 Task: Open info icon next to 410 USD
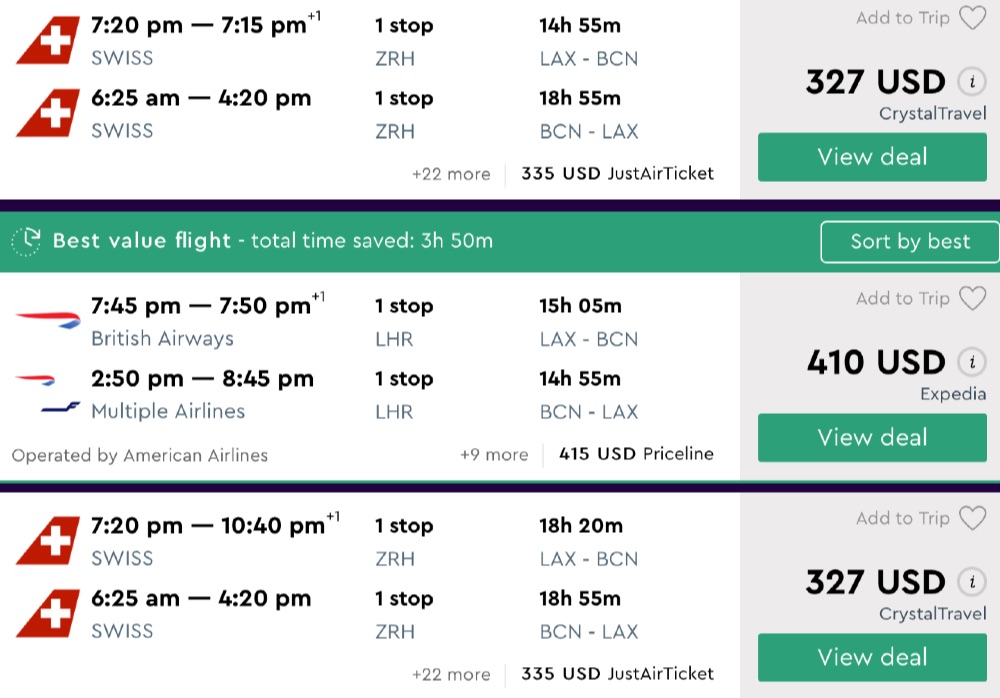click(970, 362)
